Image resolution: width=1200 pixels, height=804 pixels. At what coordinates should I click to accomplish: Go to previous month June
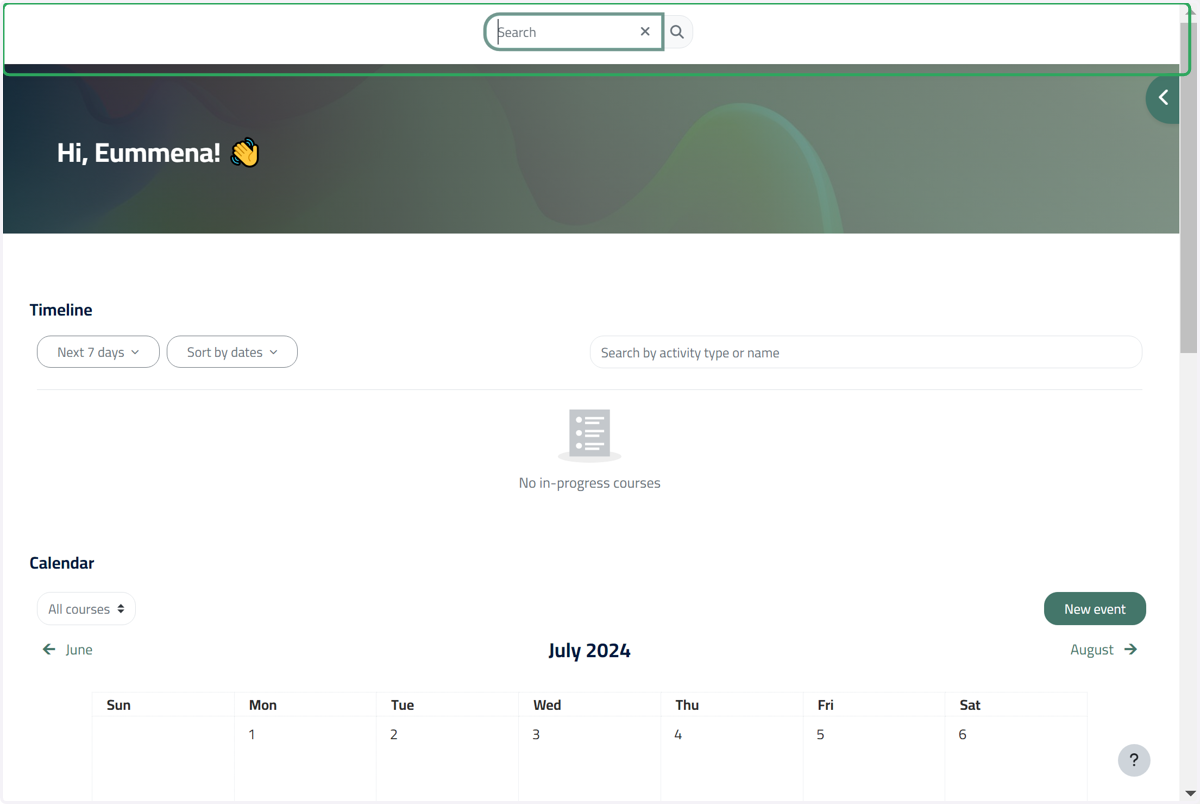pyautogui.click(x=67, y=650)
